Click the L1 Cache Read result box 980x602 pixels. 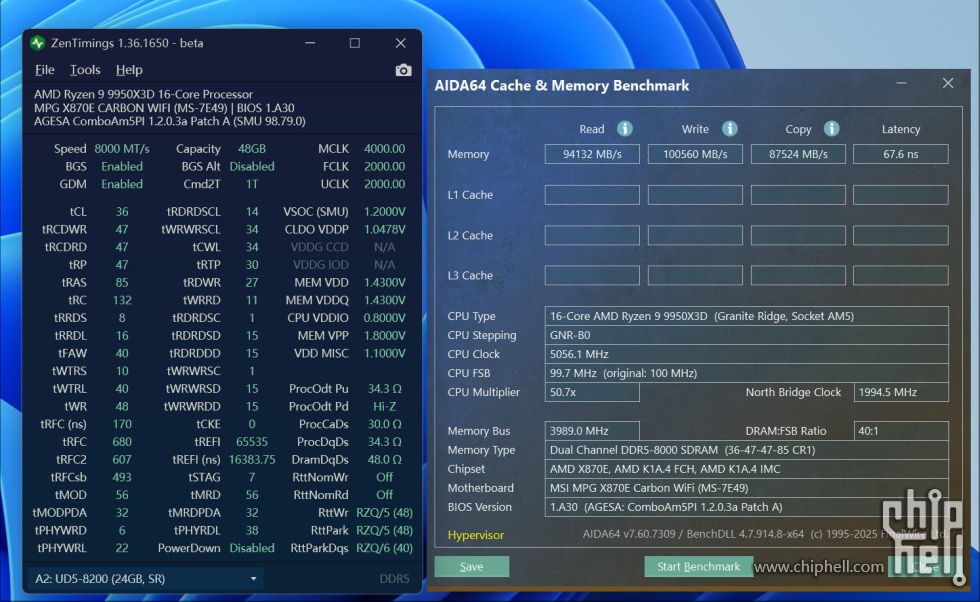(x=592, y=195)
